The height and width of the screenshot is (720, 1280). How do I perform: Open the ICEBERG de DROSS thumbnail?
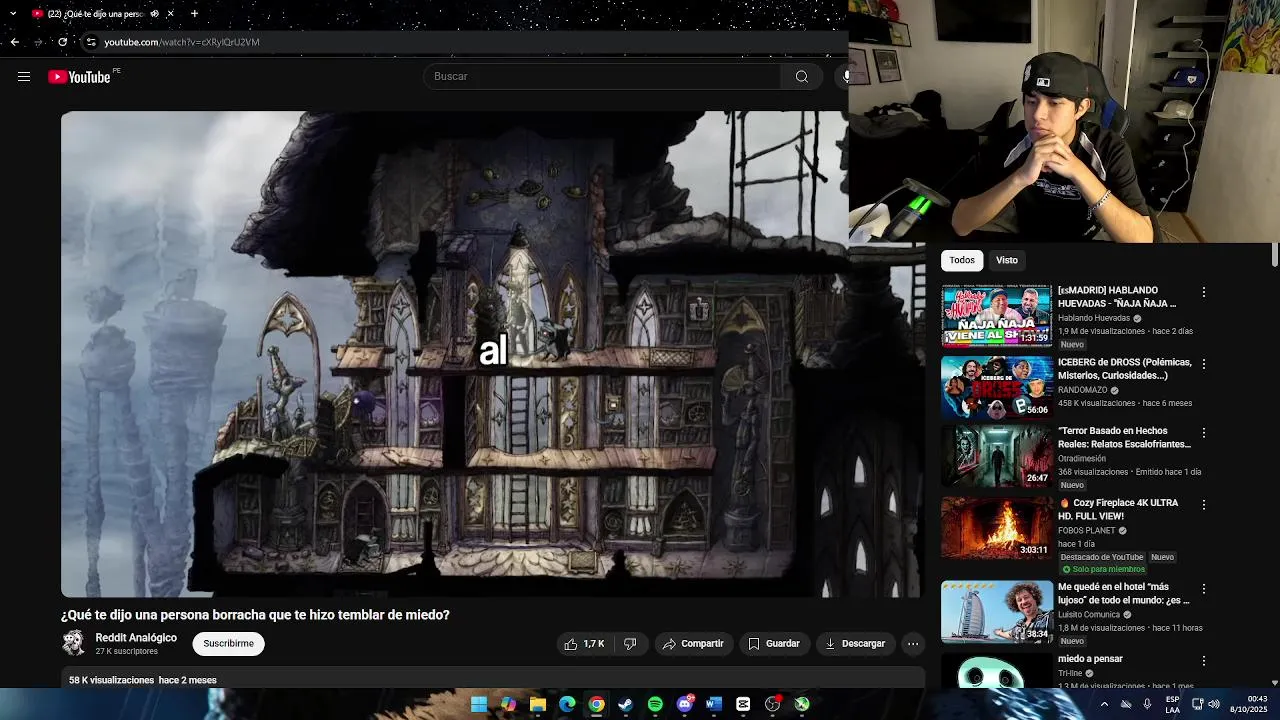[996, 388]
